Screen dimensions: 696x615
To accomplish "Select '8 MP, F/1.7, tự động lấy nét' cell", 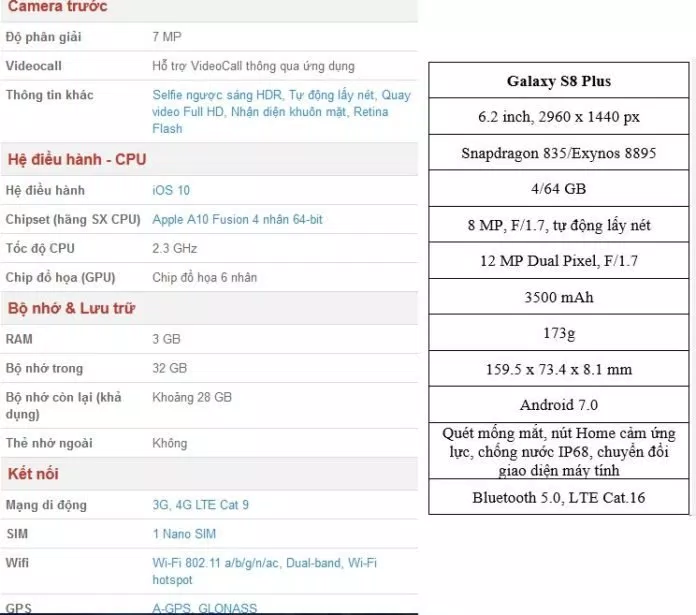I will (559, 225).
